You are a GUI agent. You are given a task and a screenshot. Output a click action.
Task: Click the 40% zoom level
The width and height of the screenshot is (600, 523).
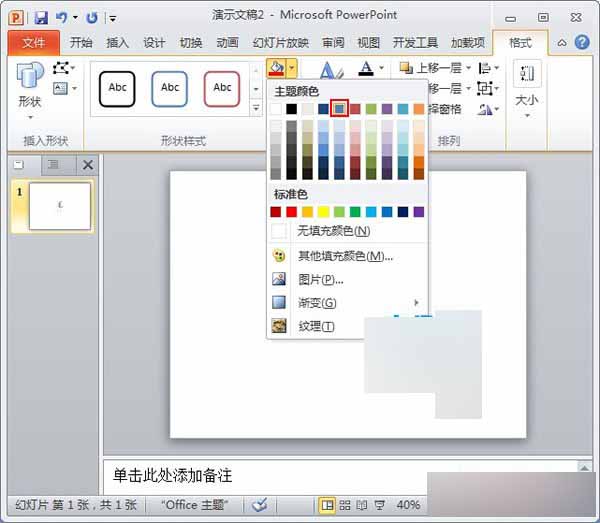coord(408,505)
